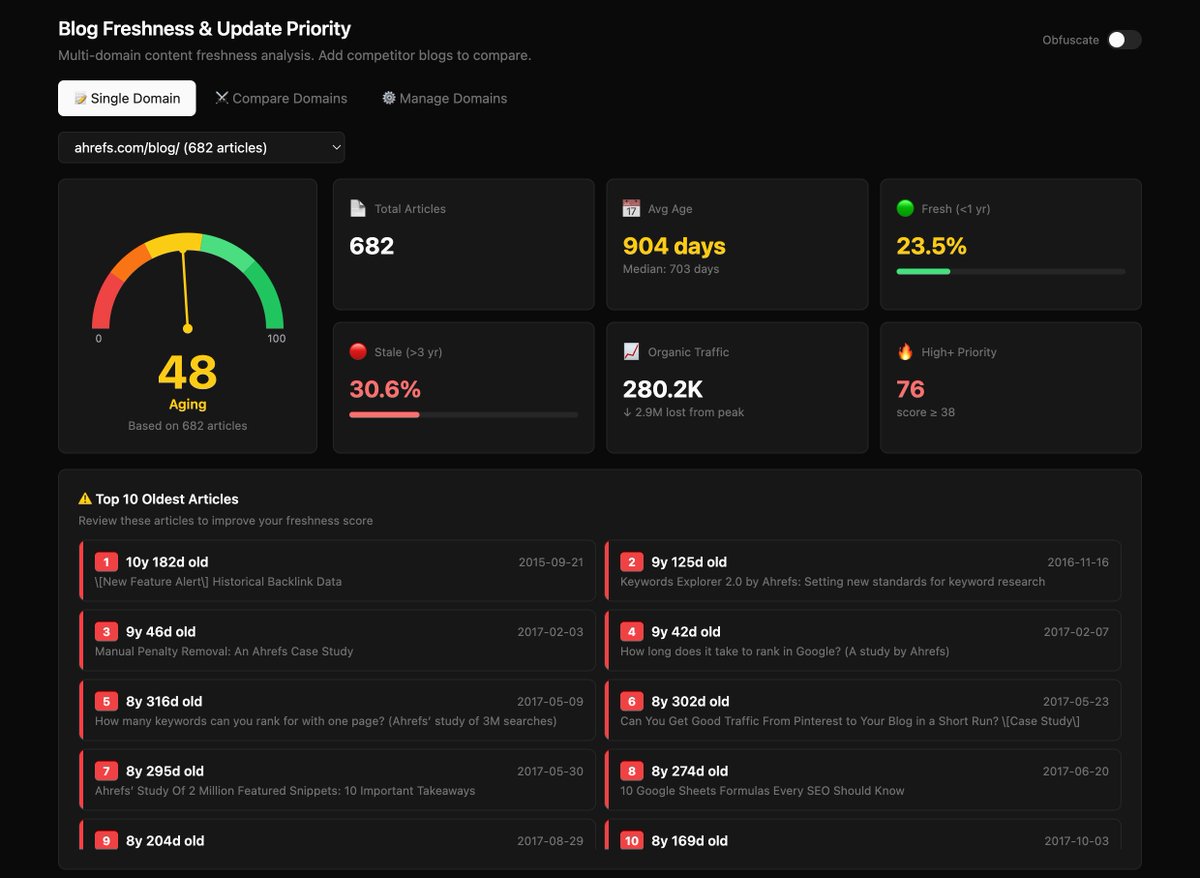Click the fire icon beside High+ Priority
The image size is (1200, 878).
905,351
